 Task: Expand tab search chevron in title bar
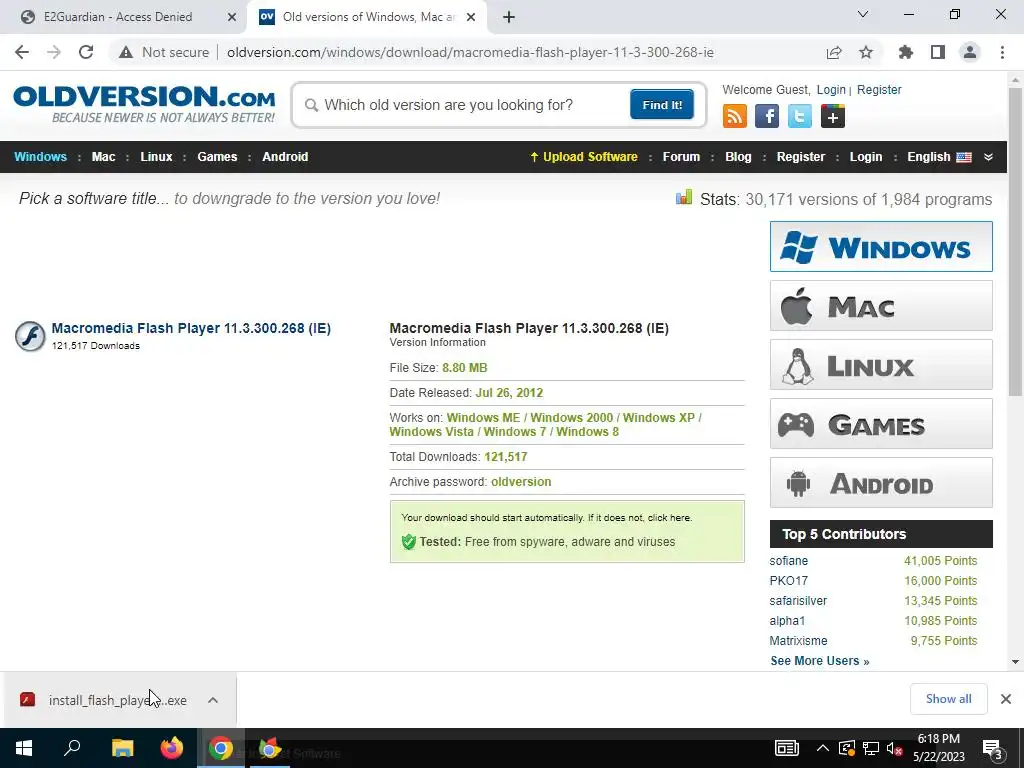(x=863, y=14)
